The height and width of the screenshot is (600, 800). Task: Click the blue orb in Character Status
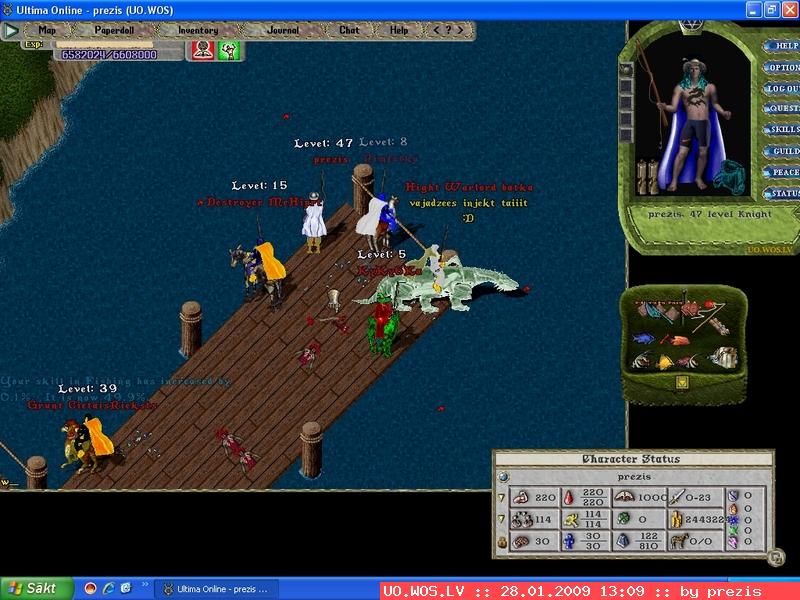[x=504, y=477]
